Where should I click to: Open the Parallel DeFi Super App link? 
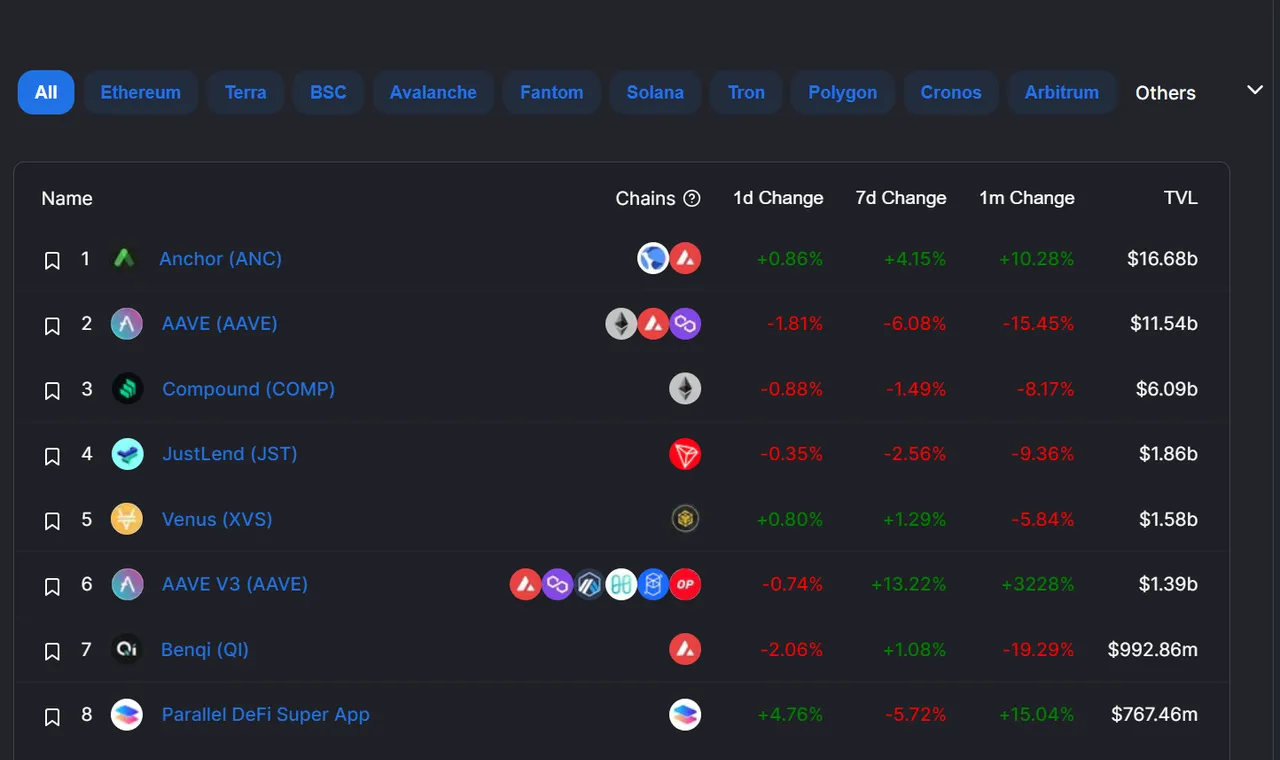[266, 714]
